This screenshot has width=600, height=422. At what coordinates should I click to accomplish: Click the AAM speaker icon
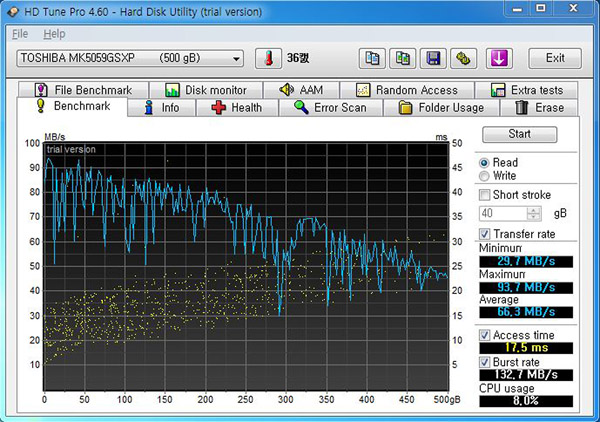(287, 90)
